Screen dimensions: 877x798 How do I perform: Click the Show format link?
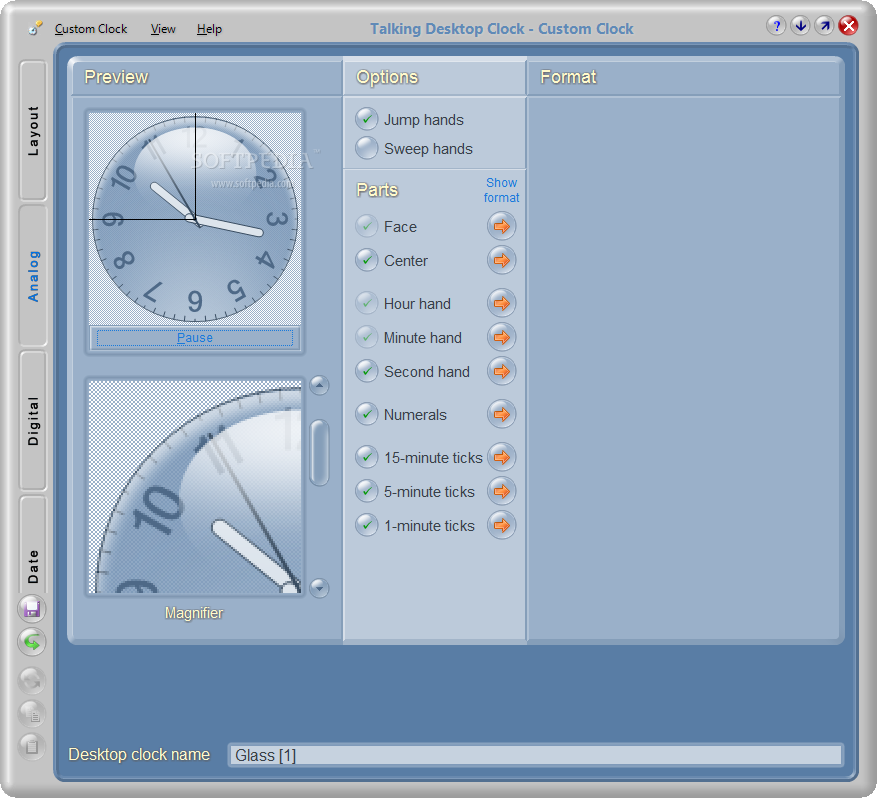pos(501,190)
